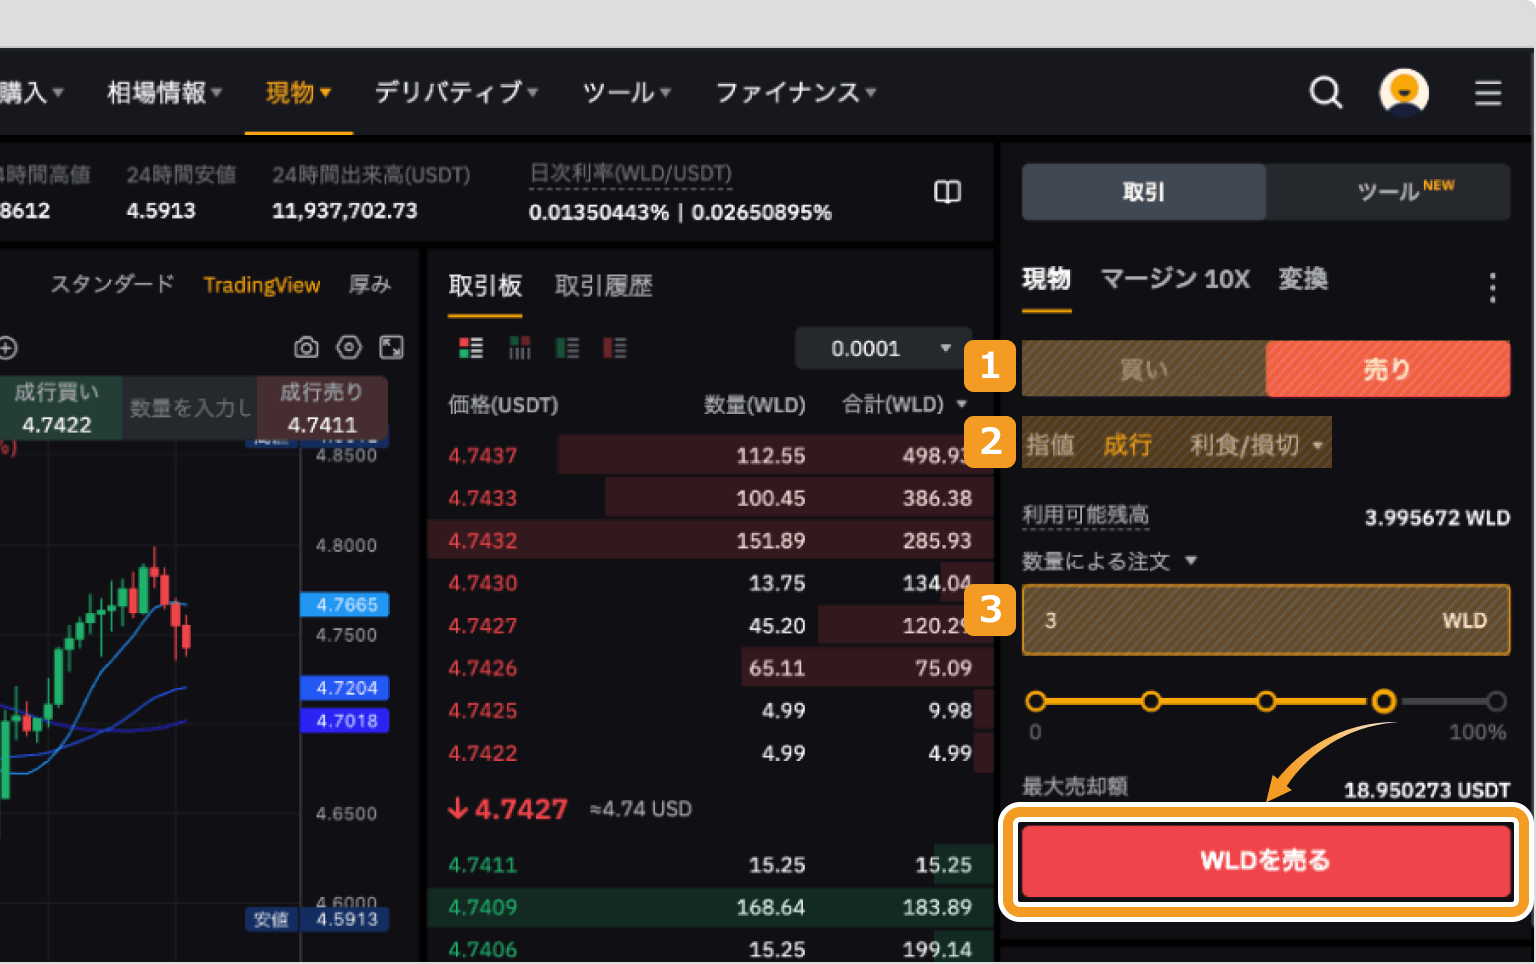Image resolution: width=1536 pixels, height=964 pixels.
Task: Open the hamburger menu icon
Action: pos(1488,93)
